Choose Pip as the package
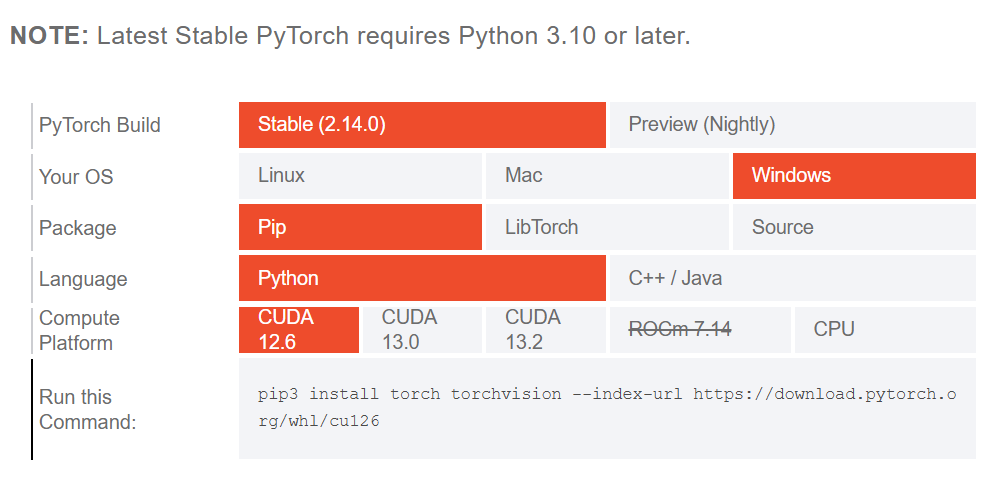The image size is (1005, 495). [x=360, y=227]
